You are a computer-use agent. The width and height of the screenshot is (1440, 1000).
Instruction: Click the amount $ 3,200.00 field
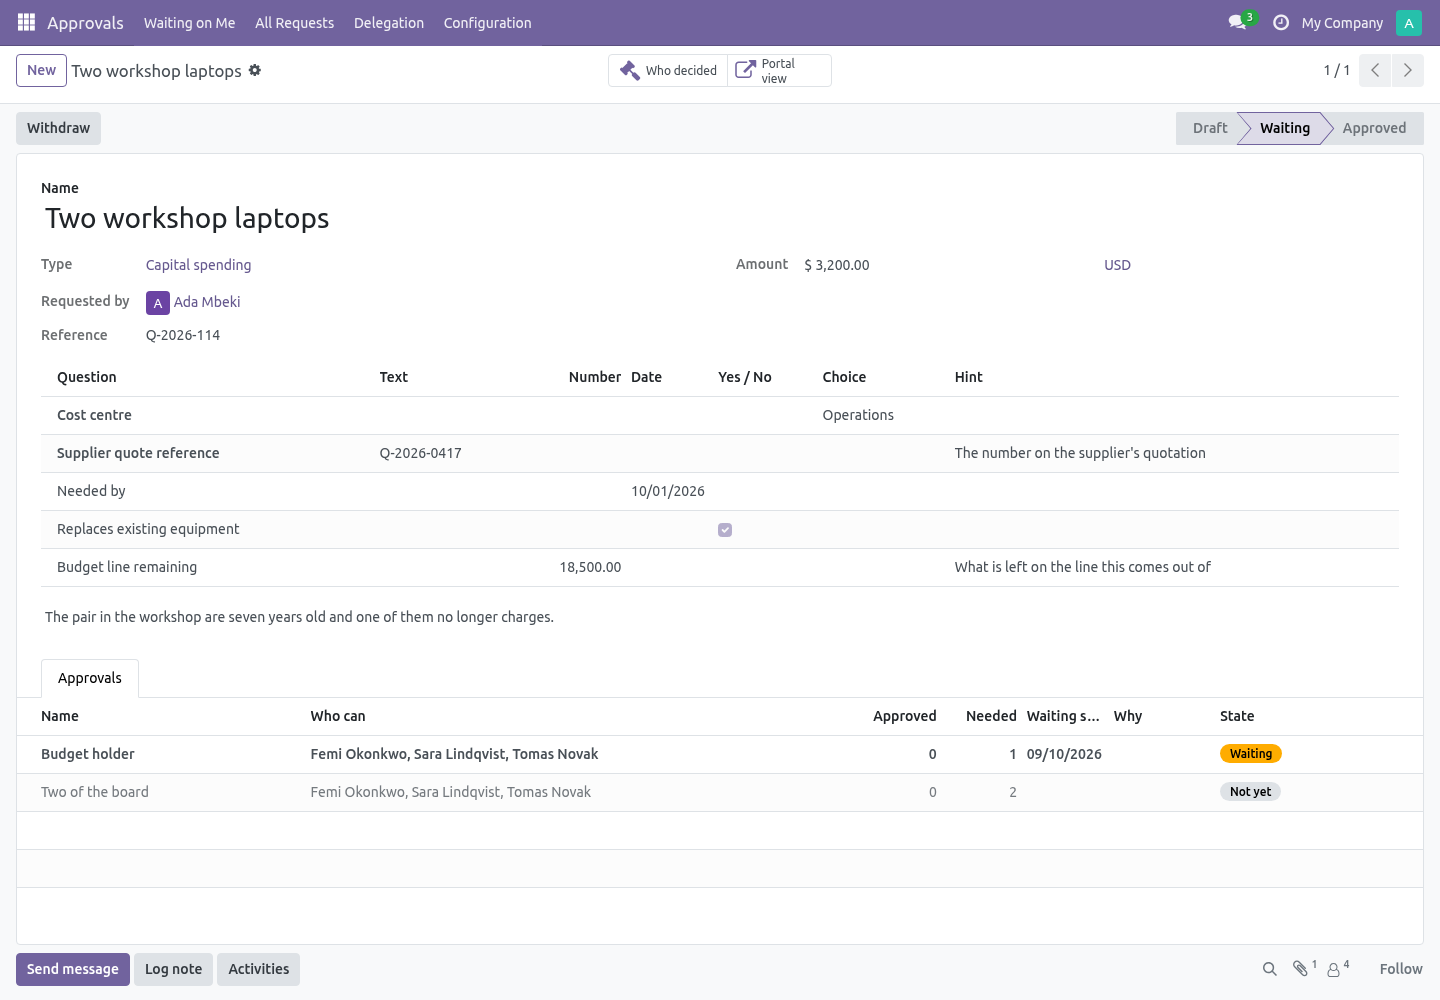coord(837,265)
